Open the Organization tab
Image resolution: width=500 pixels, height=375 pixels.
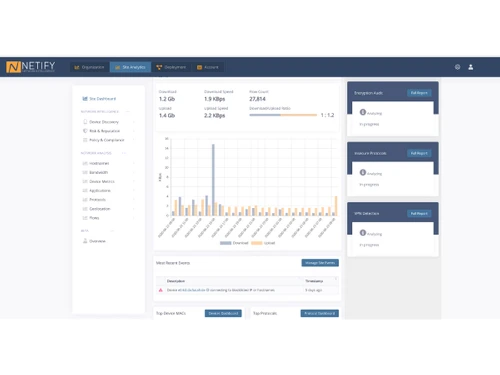coord(89,67)
